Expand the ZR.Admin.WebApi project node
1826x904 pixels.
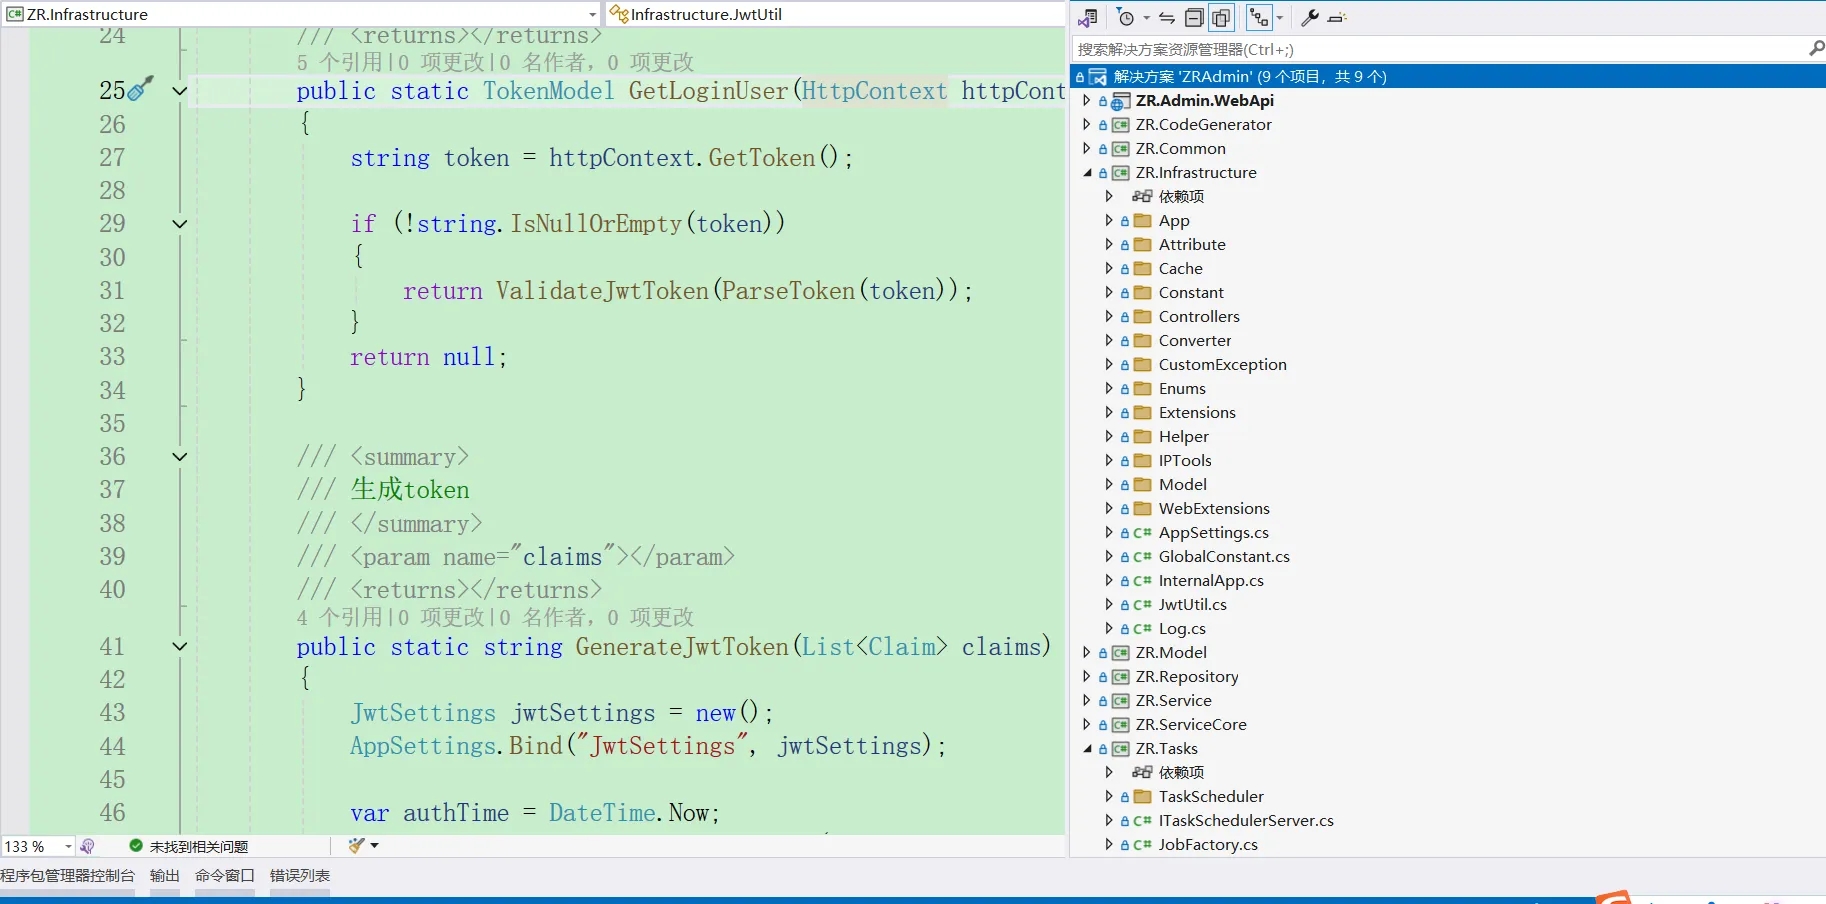pyautogui.click(x=1087, y=100)
